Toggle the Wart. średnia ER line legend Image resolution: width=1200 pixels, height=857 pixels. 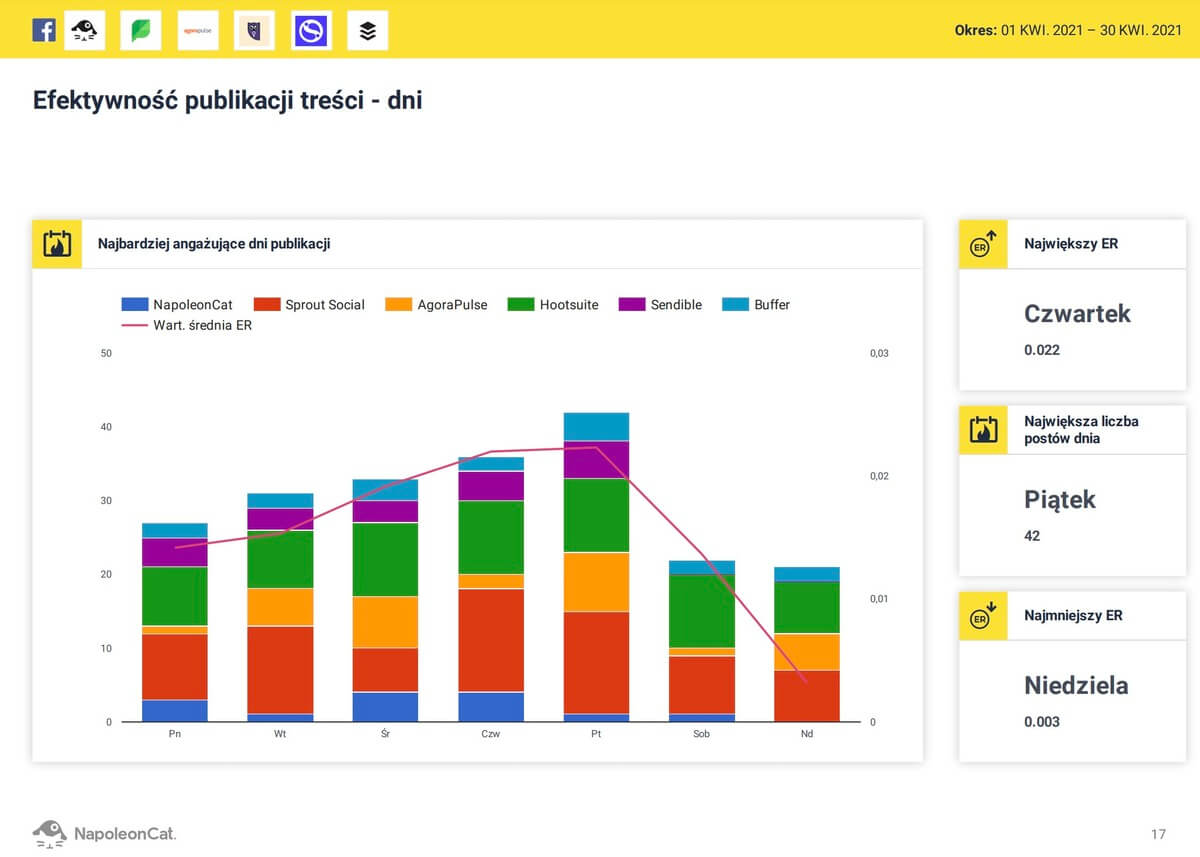(x=186, y=325)
